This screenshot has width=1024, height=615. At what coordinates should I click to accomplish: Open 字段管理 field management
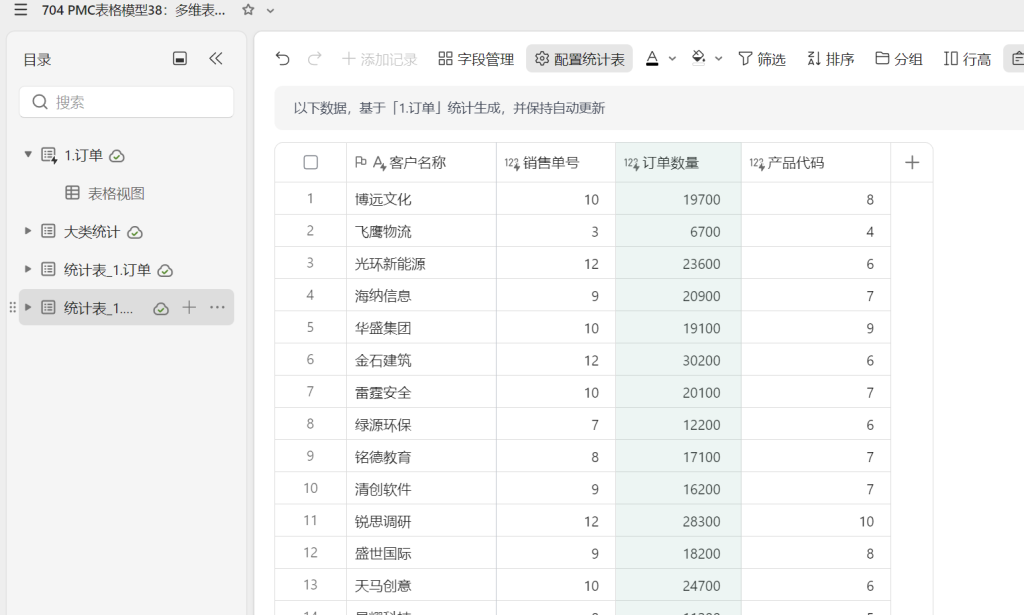coord(476,59)
